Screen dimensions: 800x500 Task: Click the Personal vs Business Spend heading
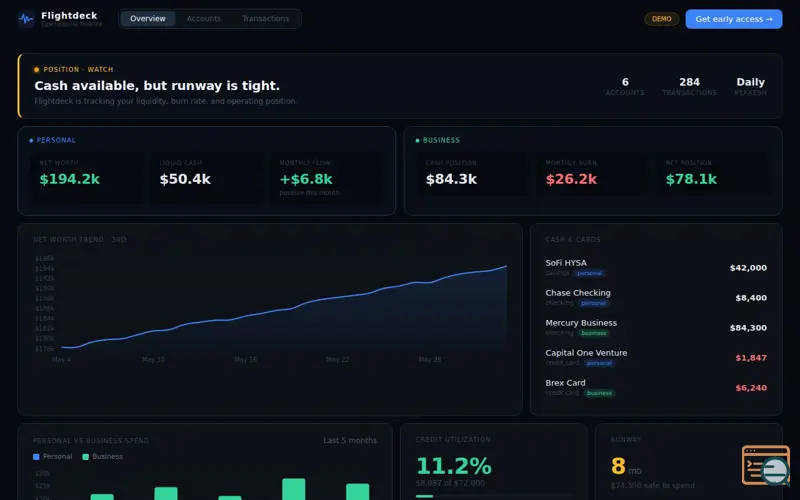pos(91,441)
